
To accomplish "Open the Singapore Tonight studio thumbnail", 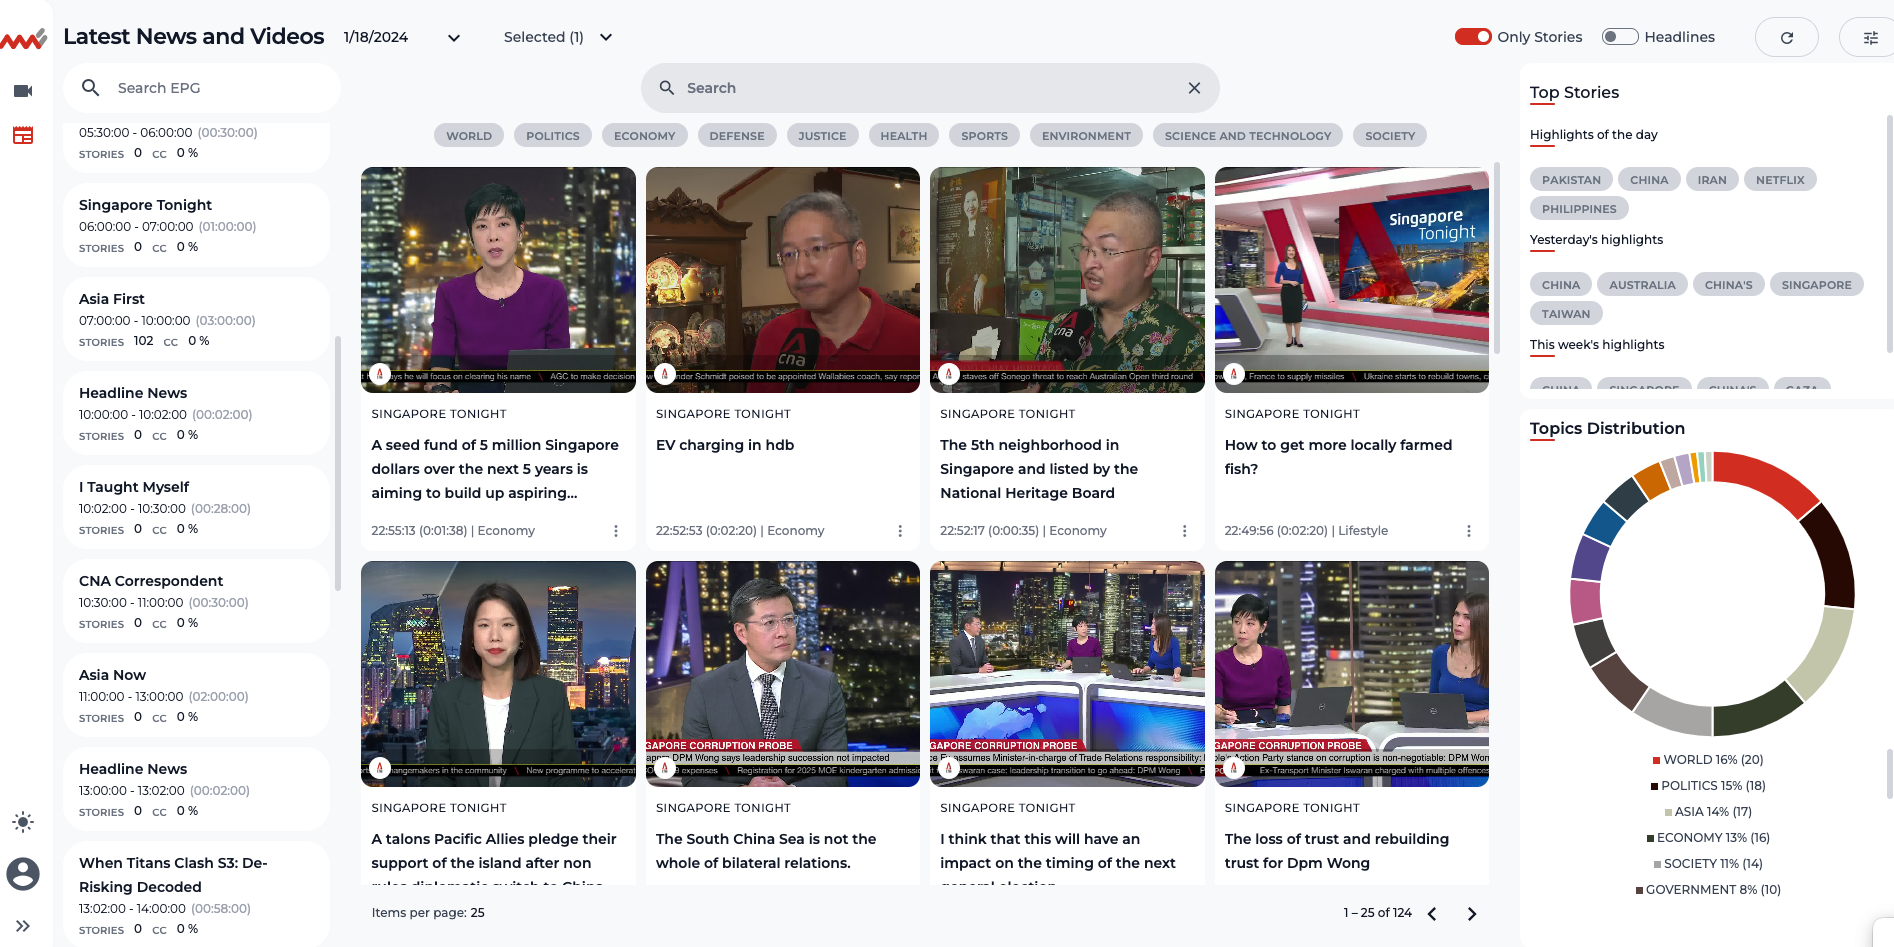I will click(x=1352, y=280).
